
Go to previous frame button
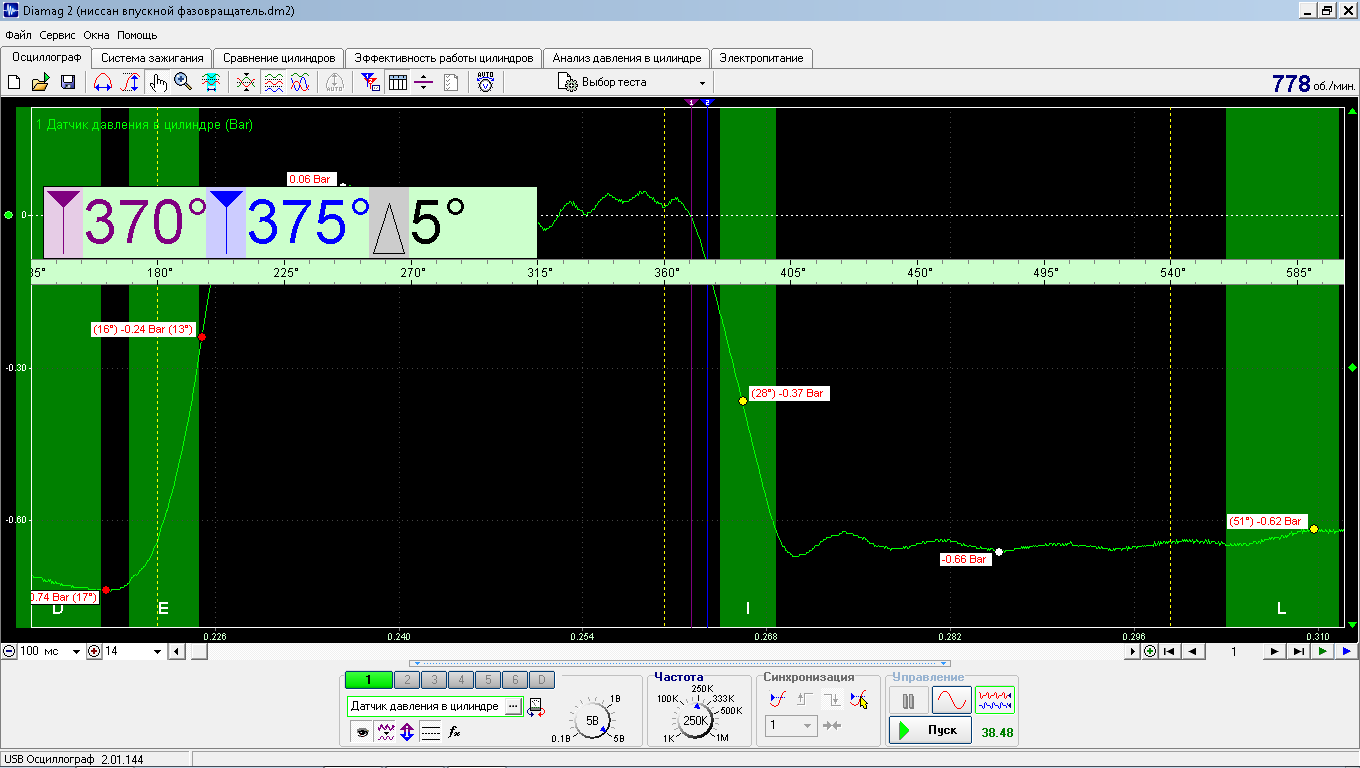(x=1192, y=651)
